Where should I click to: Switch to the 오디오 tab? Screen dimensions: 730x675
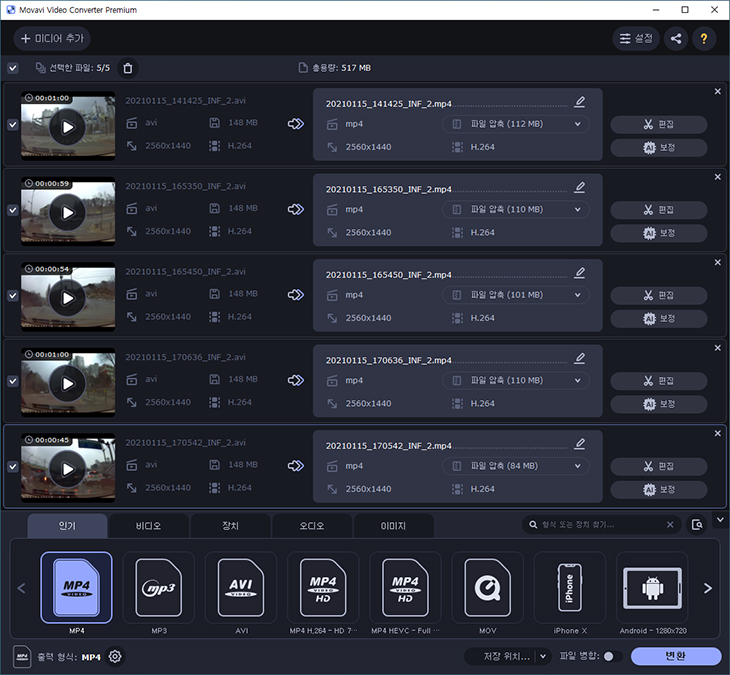[x=311, y=526]
